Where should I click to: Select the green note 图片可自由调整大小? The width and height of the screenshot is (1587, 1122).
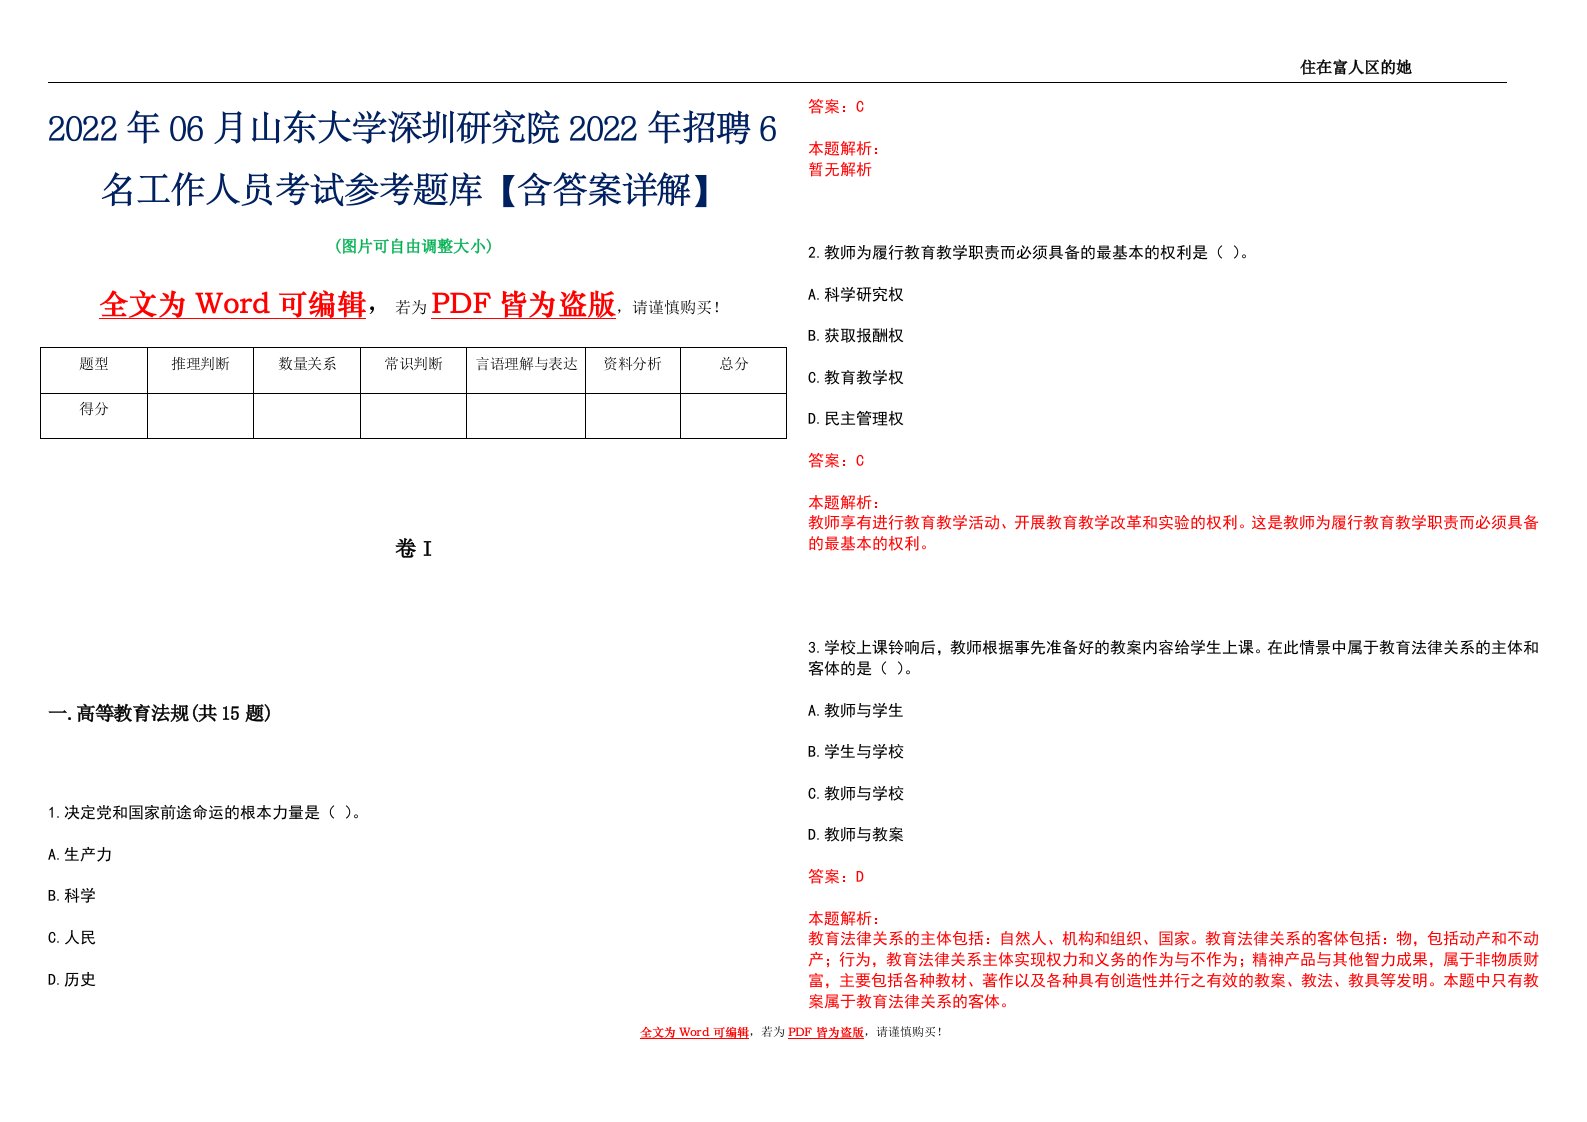tap(413, 246)
